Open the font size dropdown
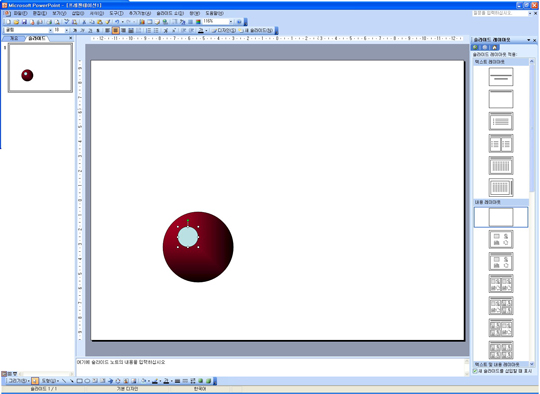This screenshot has width=540, height=394. [67, 30]
